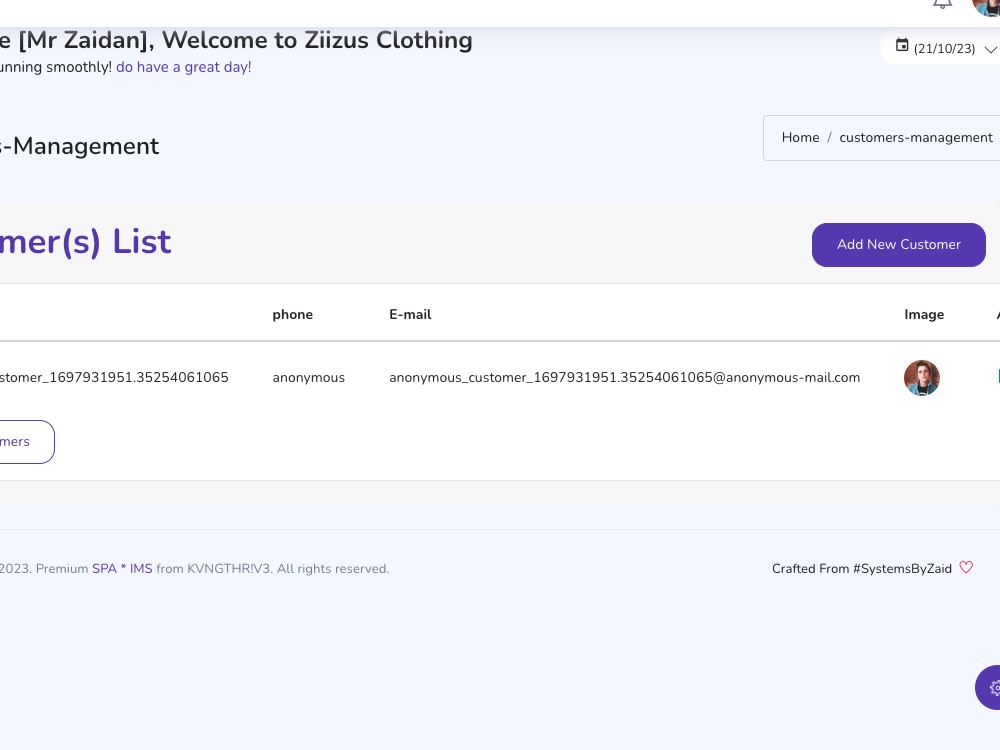Click the calendar icon beside the date
This screenshot has height=750, width=1000.
click(902, 45)
